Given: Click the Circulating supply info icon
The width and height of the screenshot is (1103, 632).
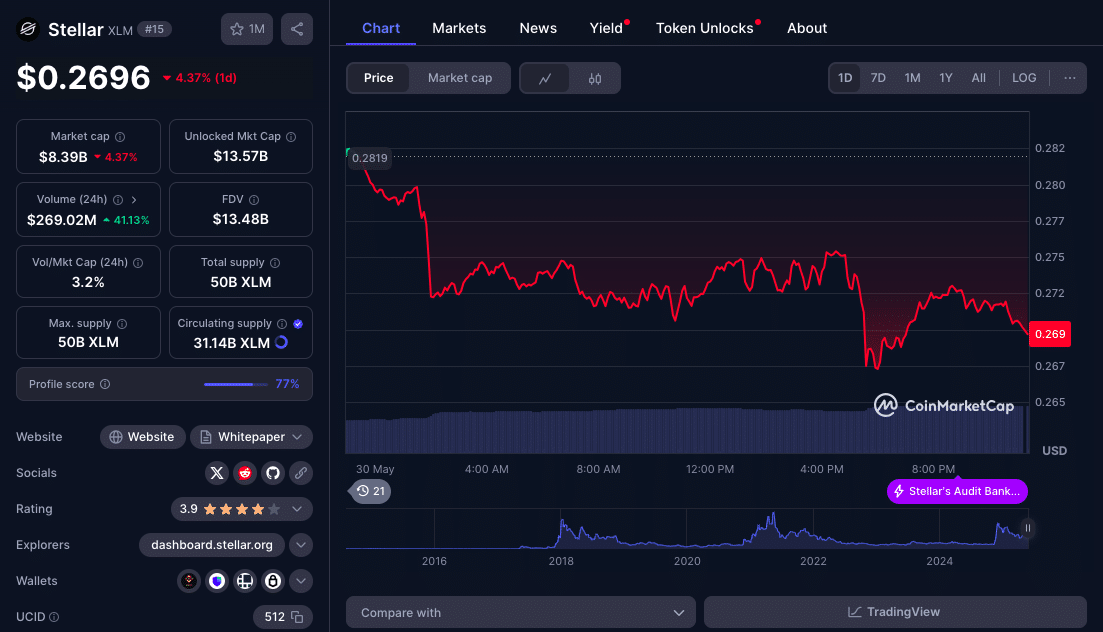Looking at the screenshot, I should tap(282, 324).
